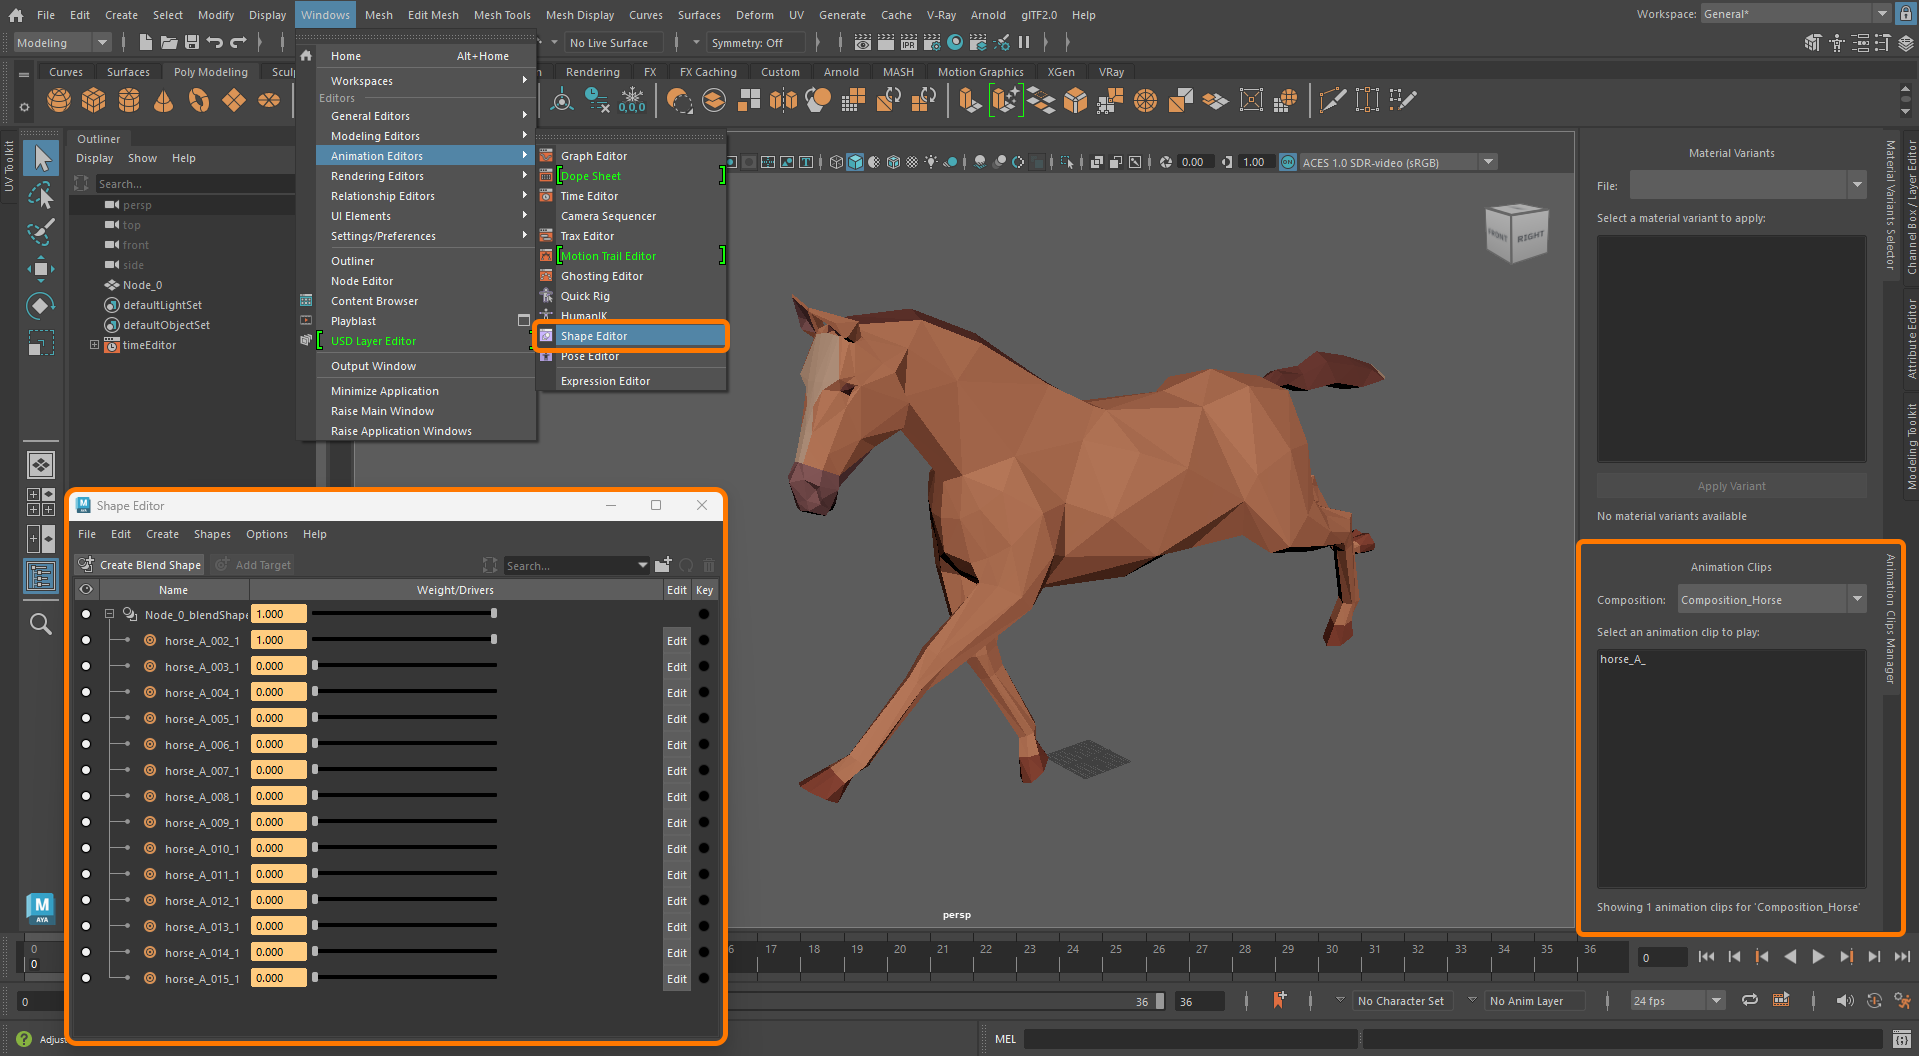Open the Shapes menu in the Shape Editor

point(212,534)
